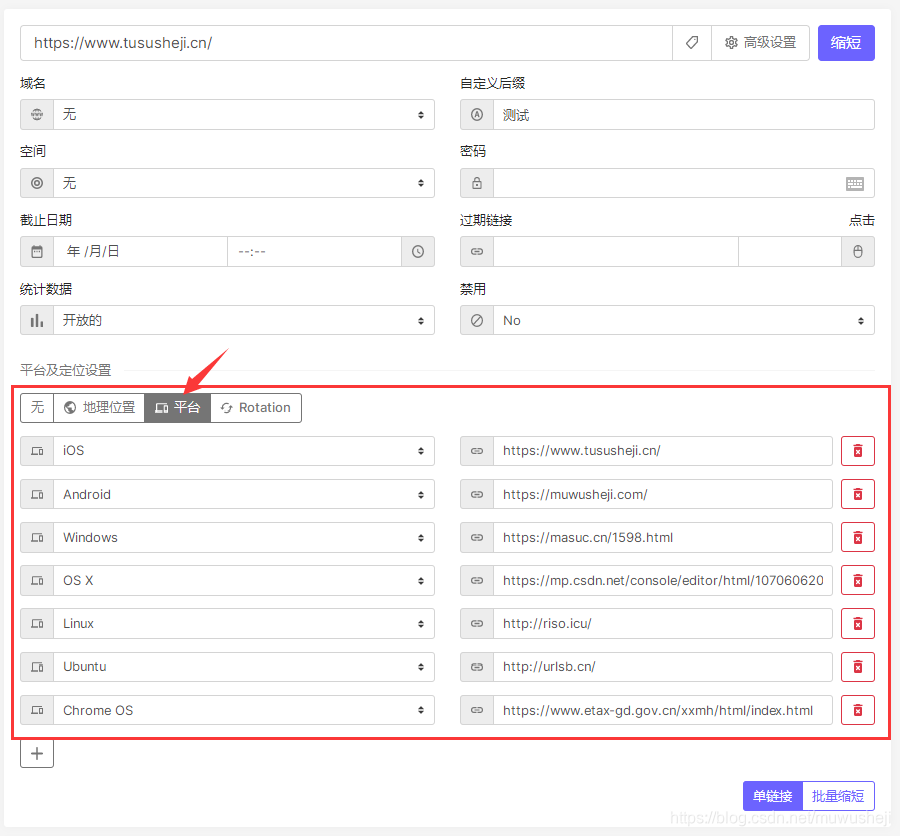Screen dimensions: 900x836
Task: Select 单链接 single link mode
Action: click(773, 796)
